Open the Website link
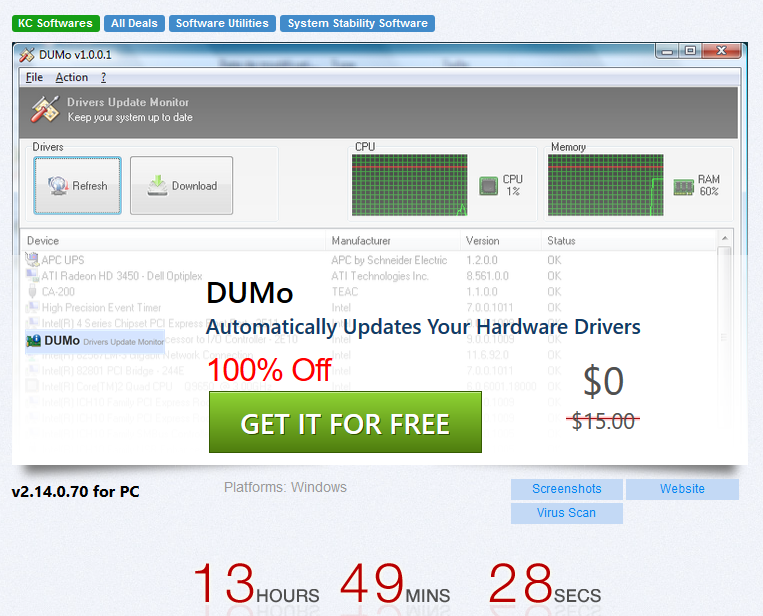 point(682,489)
